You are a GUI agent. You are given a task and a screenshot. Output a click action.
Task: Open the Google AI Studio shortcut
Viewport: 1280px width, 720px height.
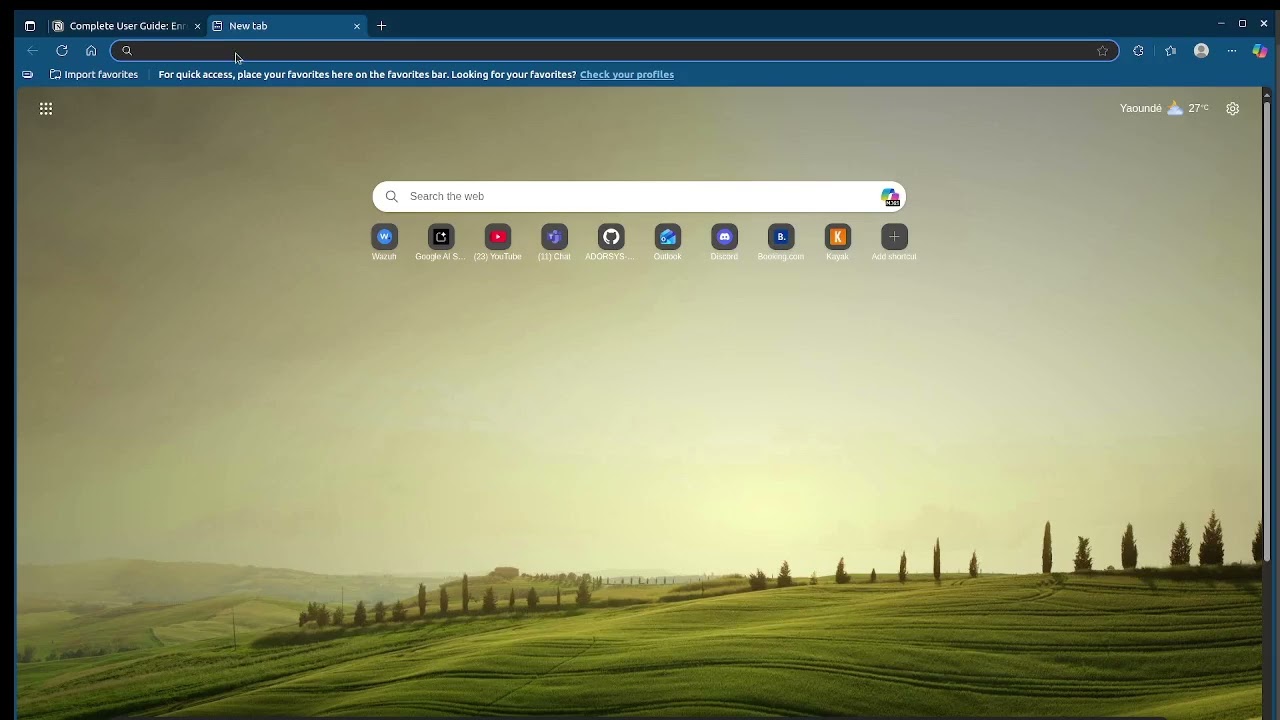tap(441, 243)
